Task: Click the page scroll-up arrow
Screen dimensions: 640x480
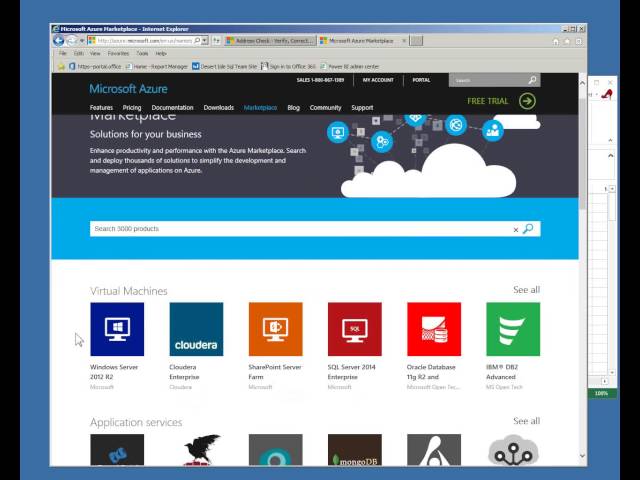Action: point(582,83)
